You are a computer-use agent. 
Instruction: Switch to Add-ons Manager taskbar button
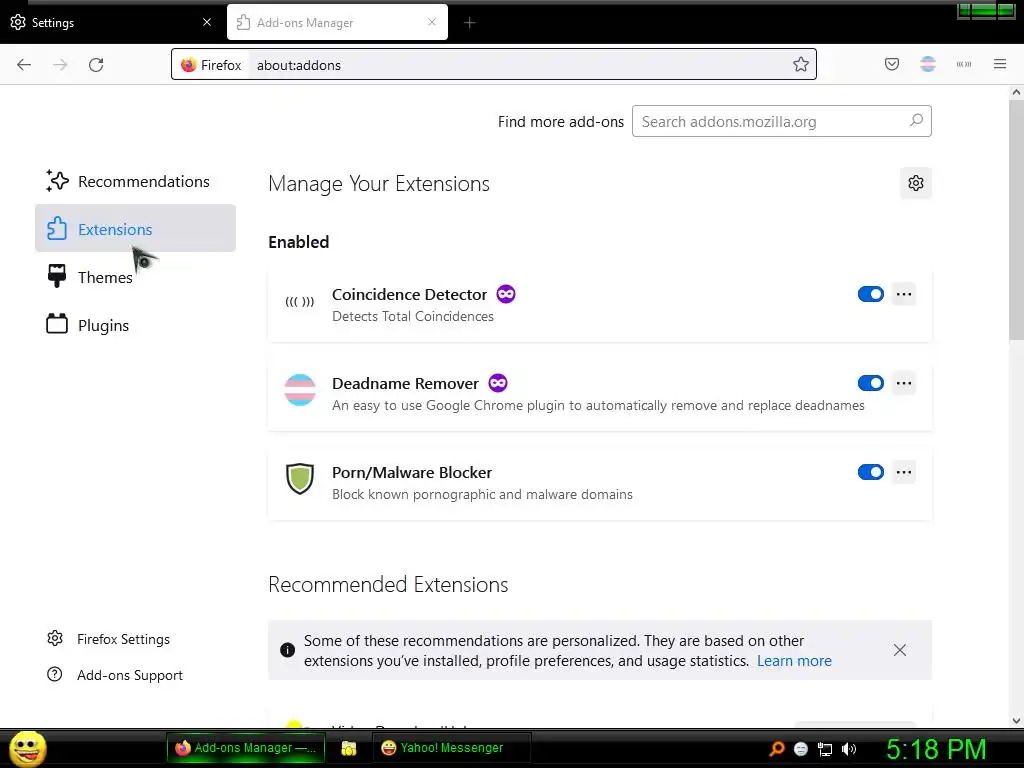[246, 748]
